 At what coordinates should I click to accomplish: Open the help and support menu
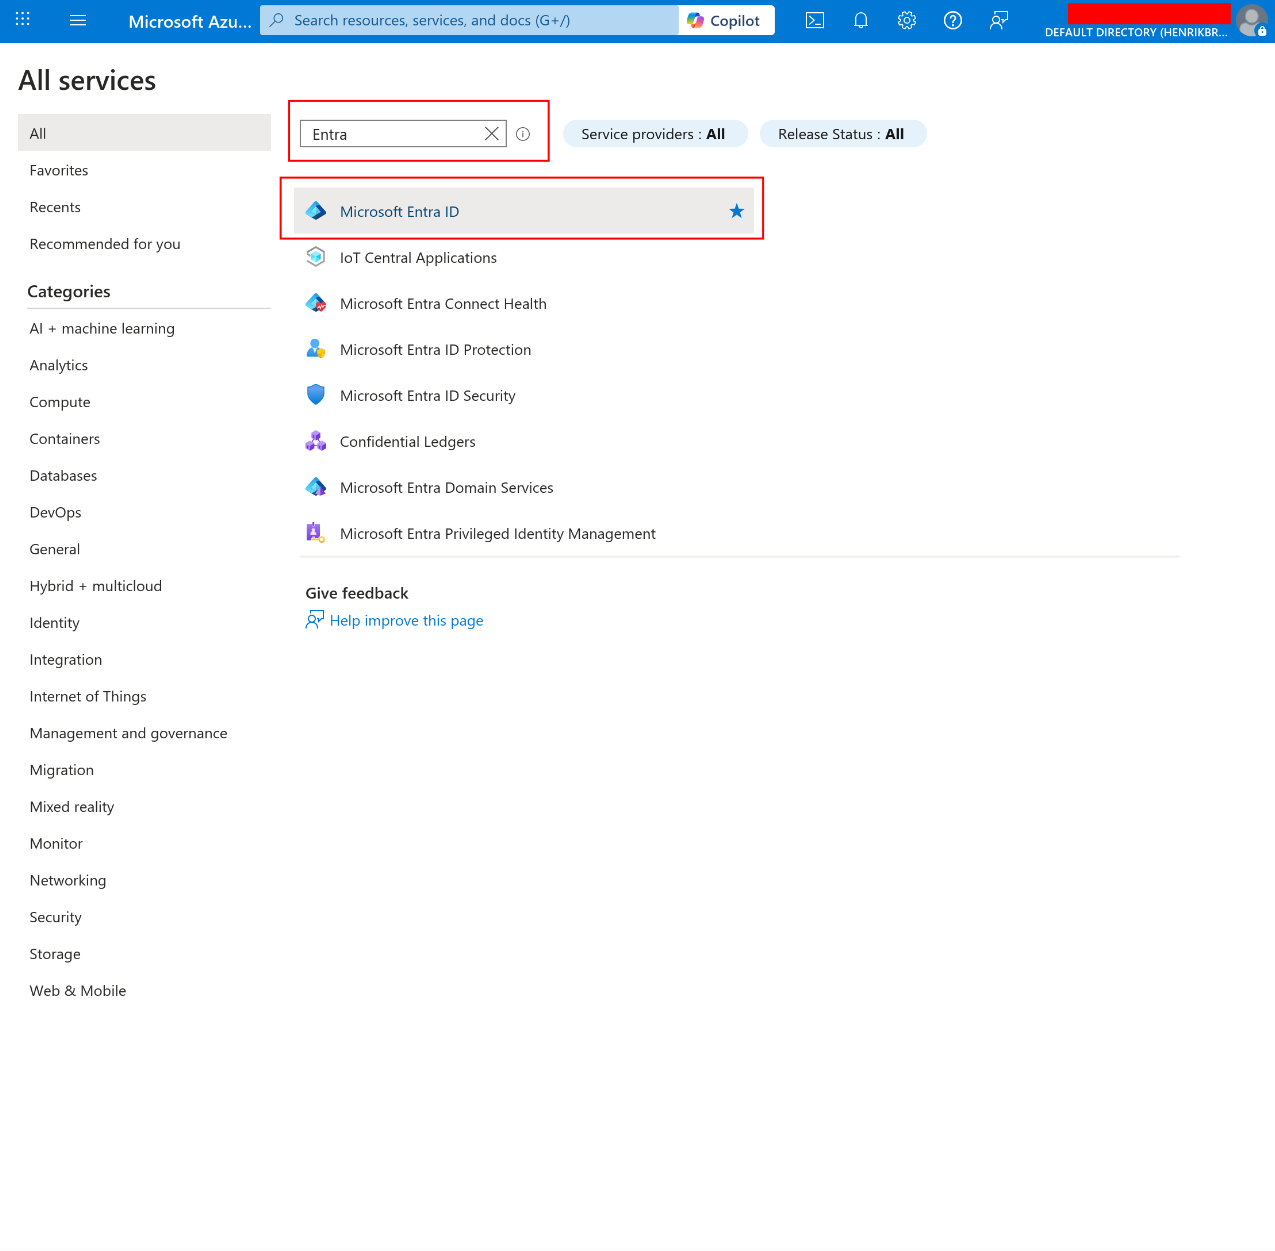952,20
